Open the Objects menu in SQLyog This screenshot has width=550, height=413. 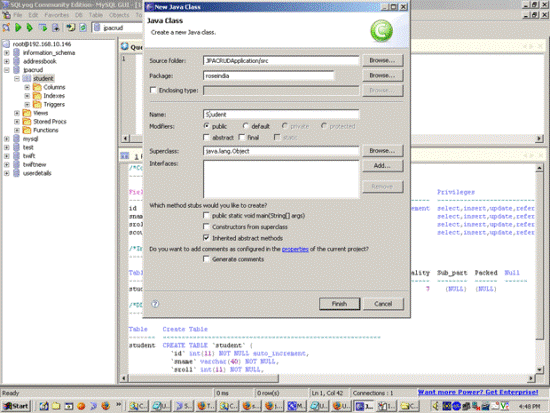(119, 15)
